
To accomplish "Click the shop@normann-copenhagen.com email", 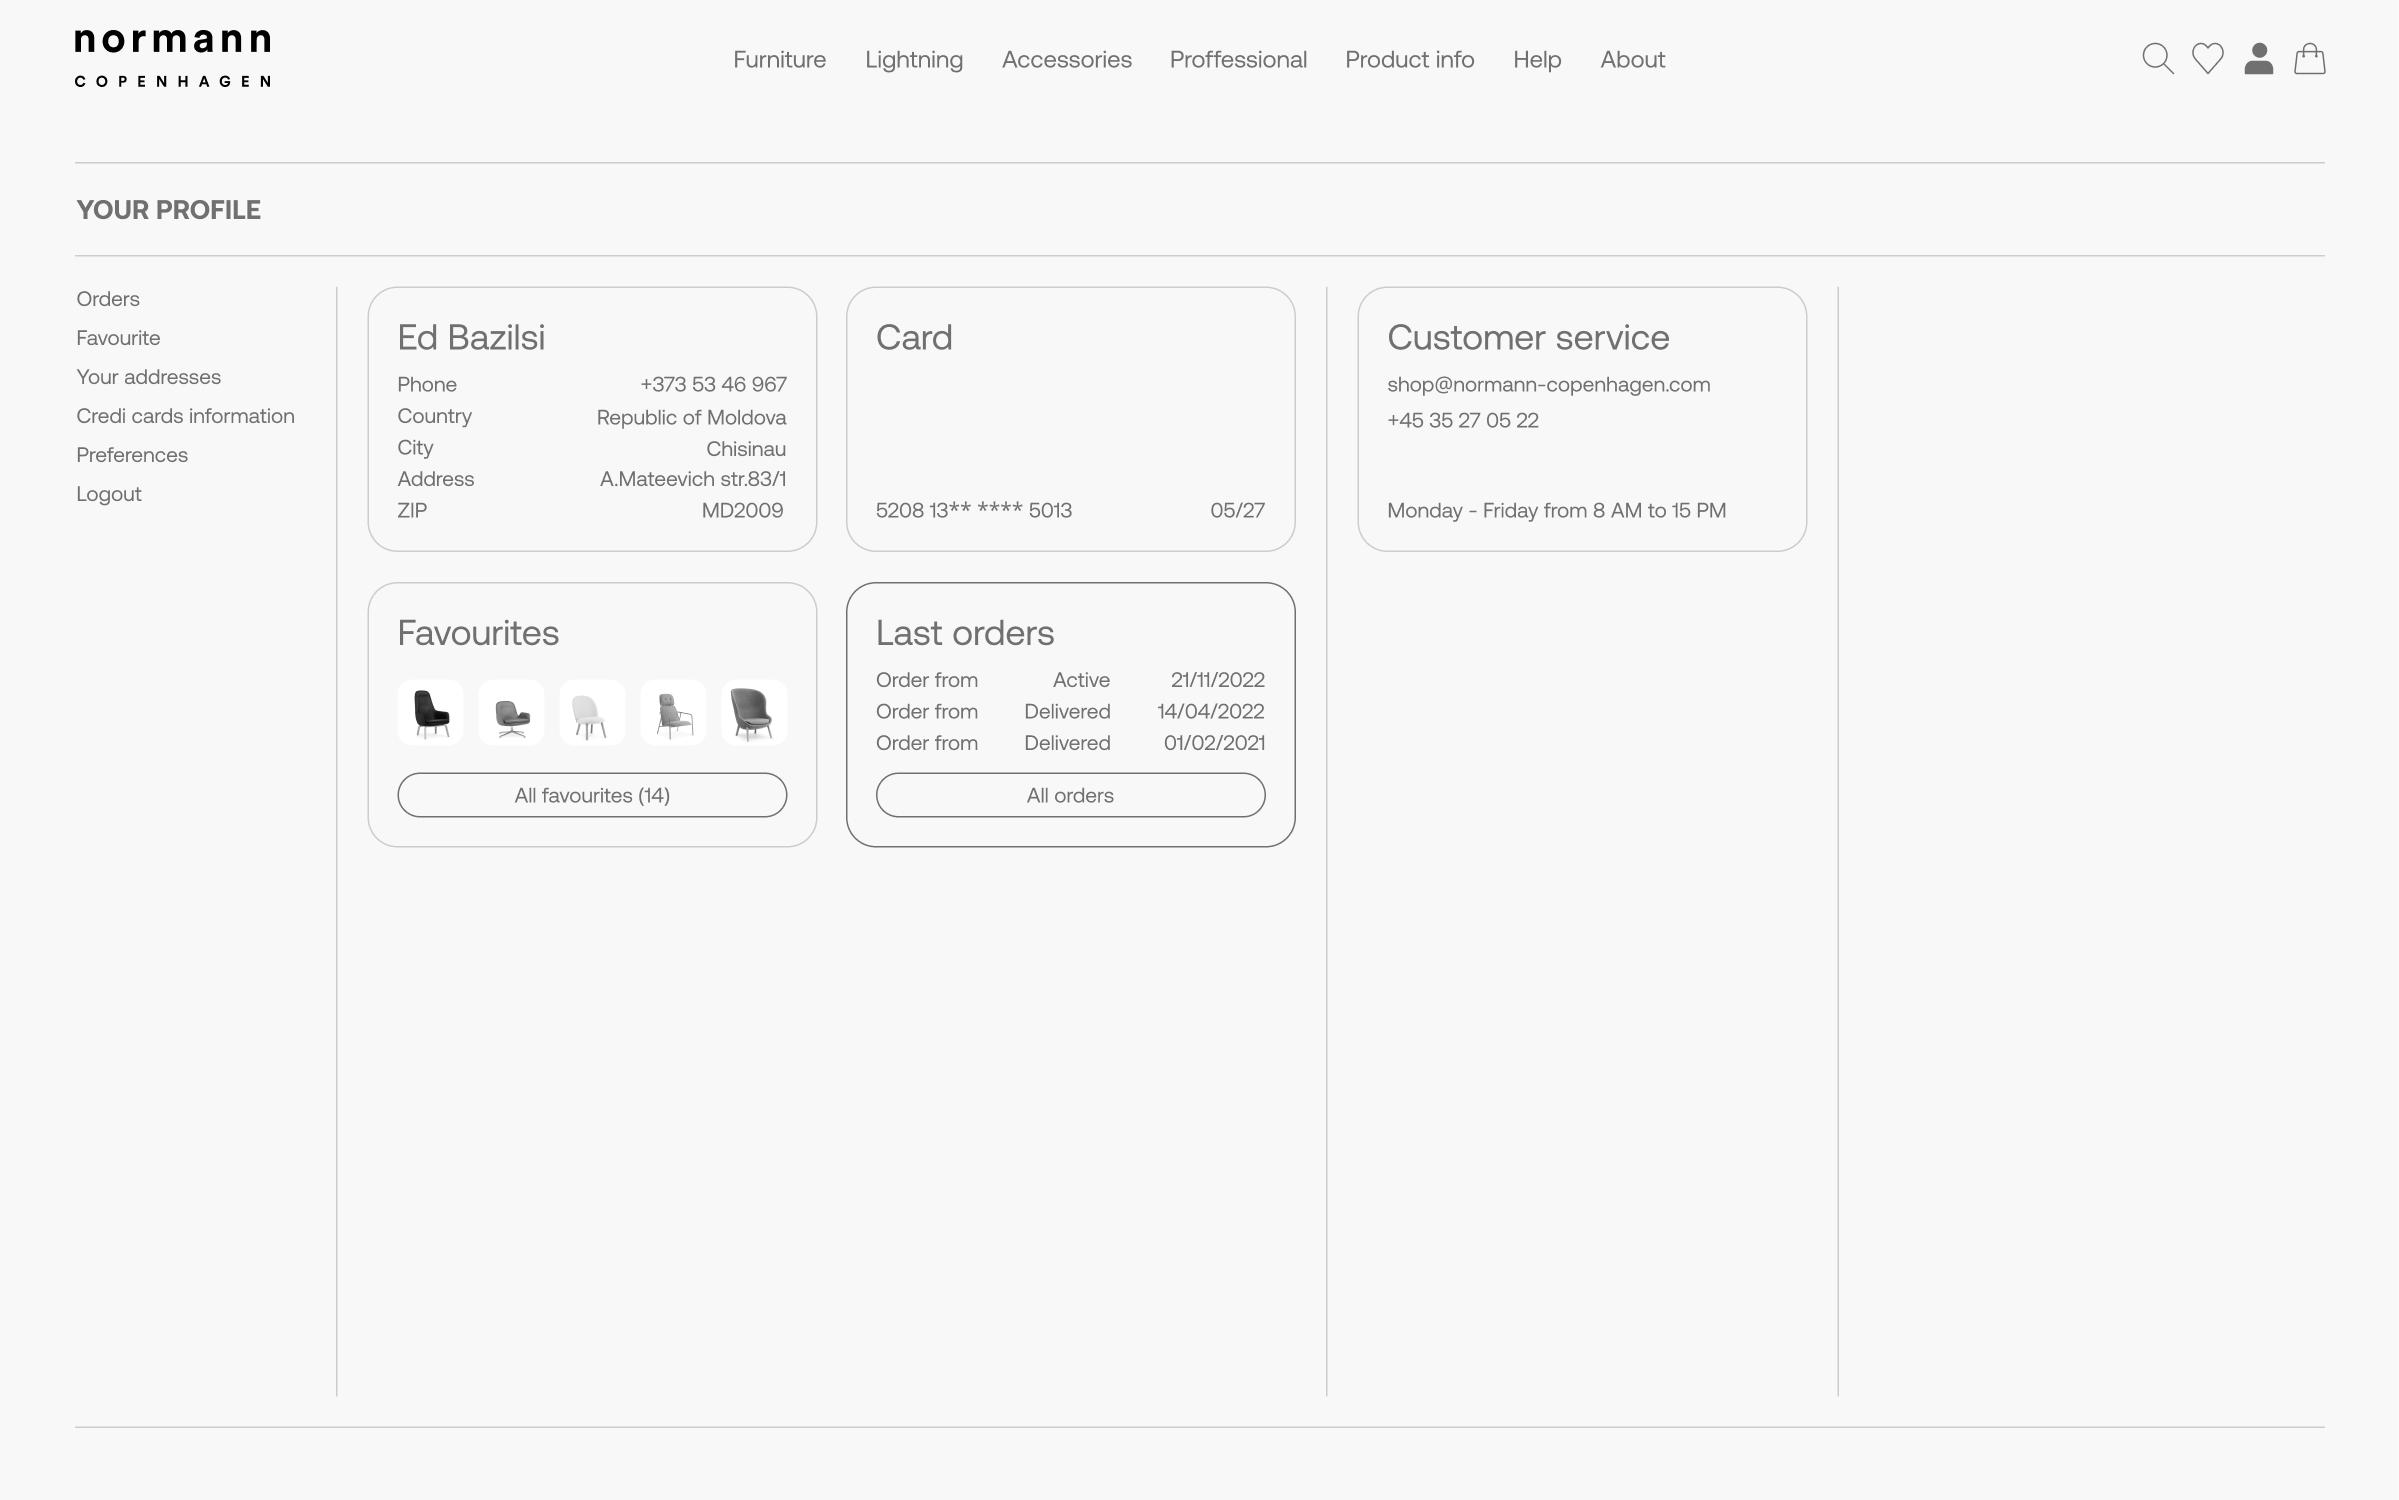I will [1548, 384].
